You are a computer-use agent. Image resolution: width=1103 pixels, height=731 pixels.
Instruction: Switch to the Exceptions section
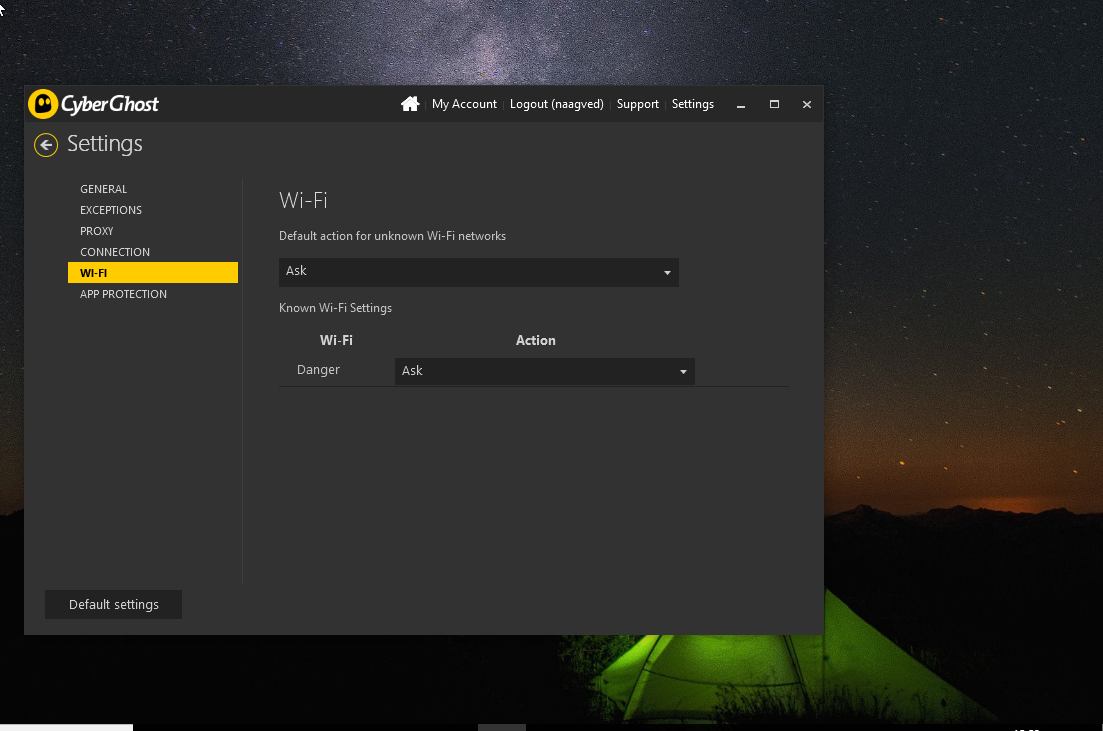click(153, 210)
